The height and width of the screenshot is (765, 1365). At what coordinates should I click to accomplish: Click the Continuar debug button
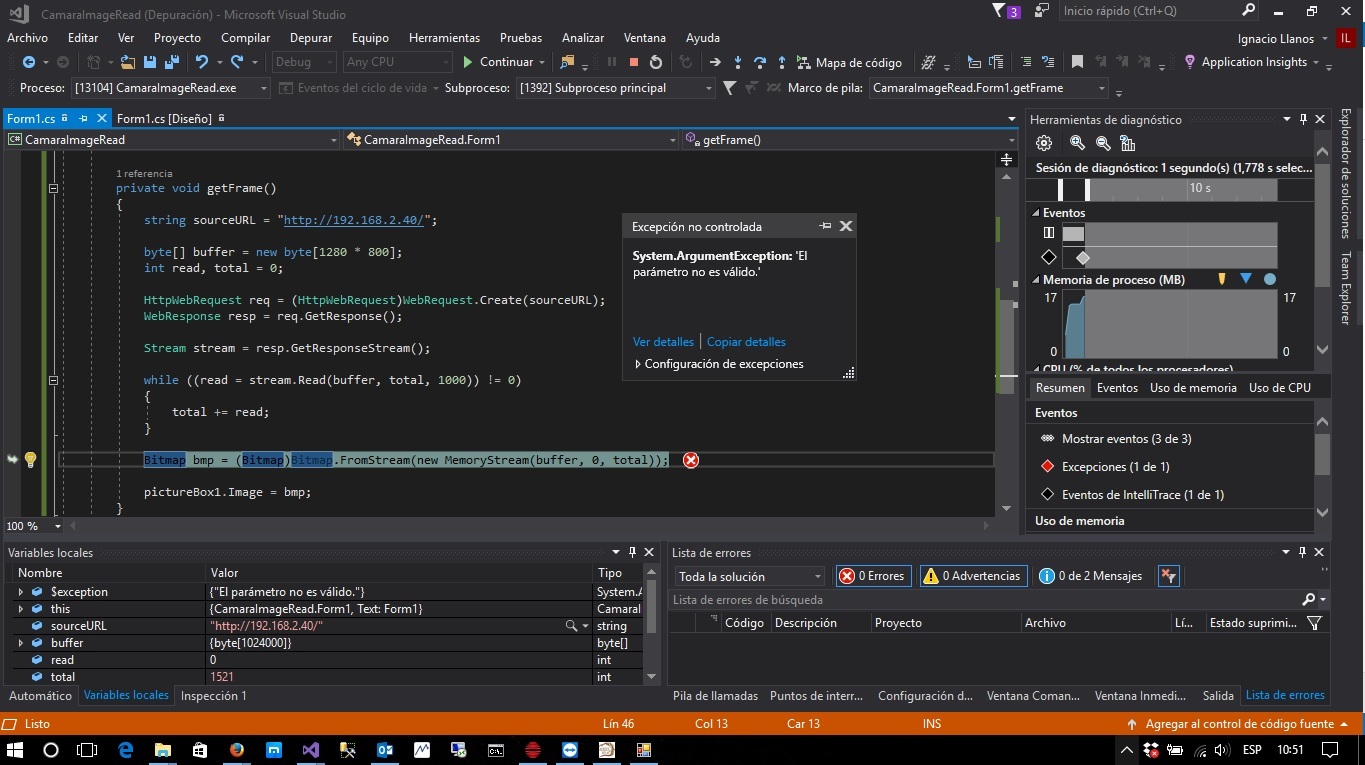(497, 62)
